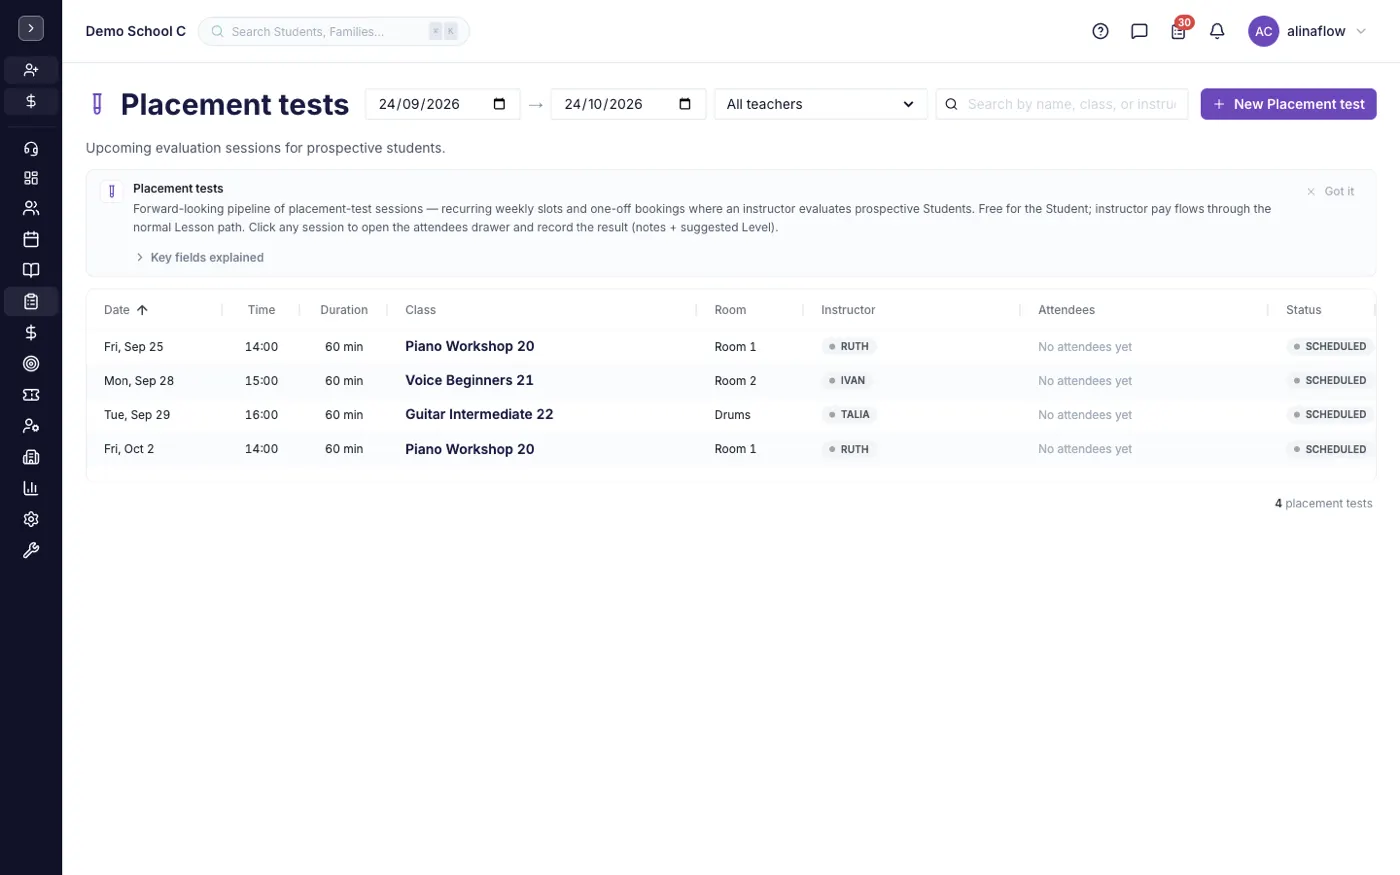This screenshot has height=875, width=1400.
Task: Click the Instructor column header
Action: (848, 310)
